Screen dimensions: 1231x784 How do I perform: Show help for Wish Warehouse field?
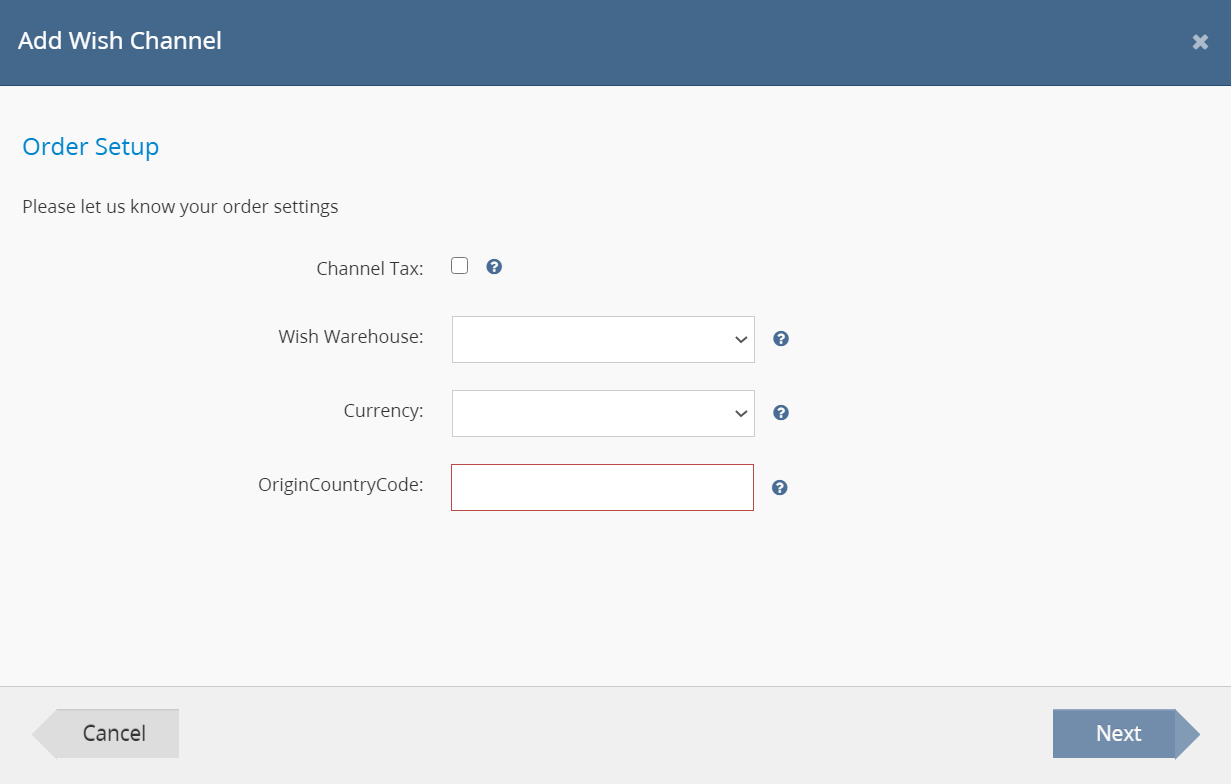781,339
